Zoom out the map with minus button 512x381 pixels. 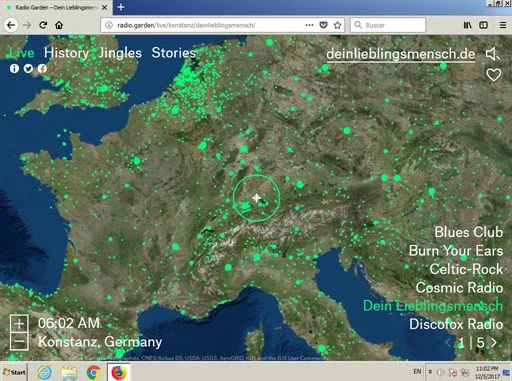(19, 341)
